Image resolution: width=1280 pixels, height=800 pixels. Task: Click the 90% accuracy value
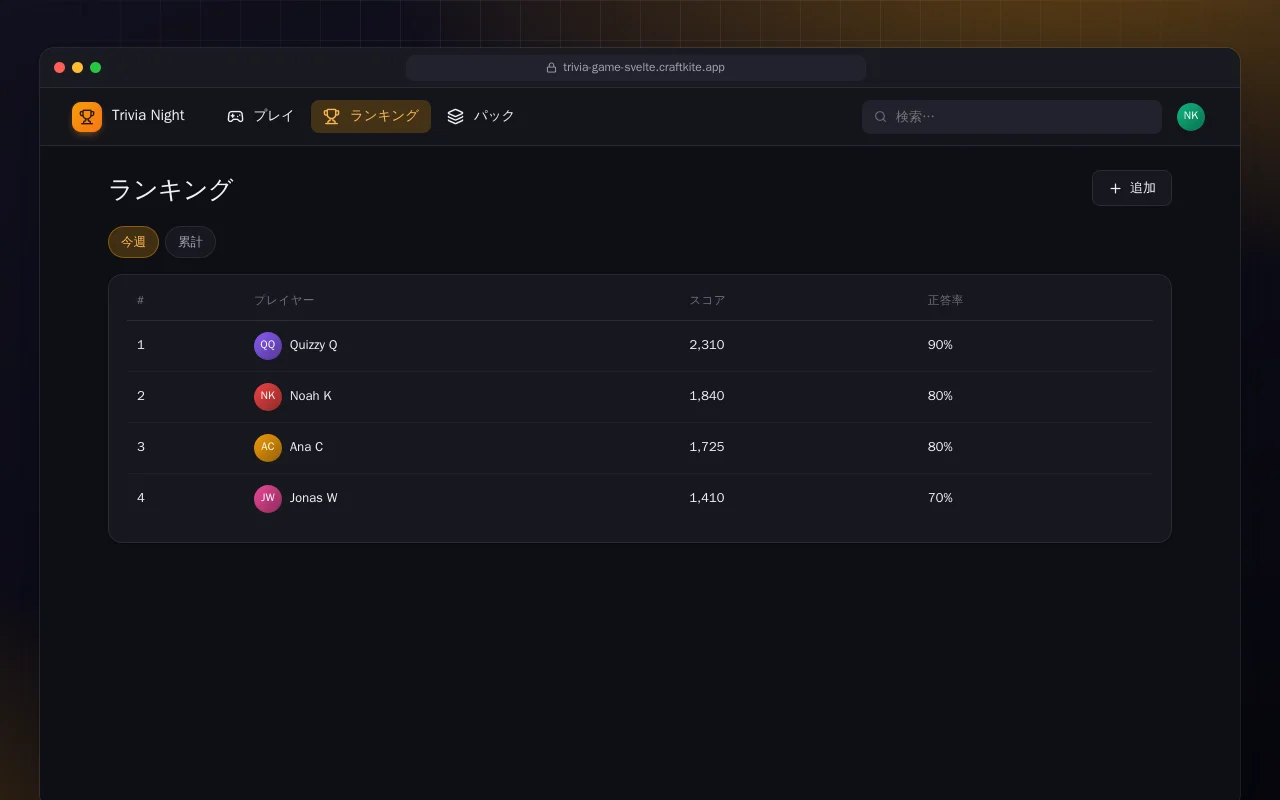coord(940,345)
